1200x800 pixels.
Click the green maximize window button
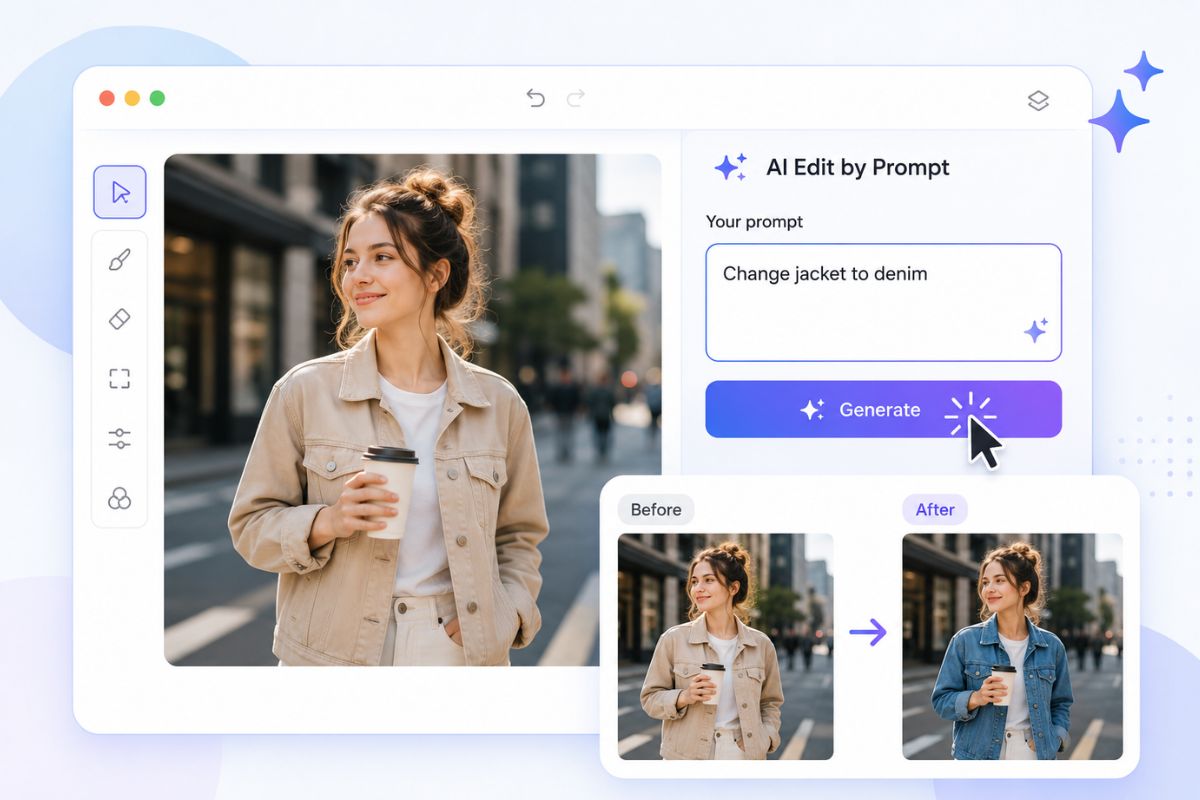157,98
